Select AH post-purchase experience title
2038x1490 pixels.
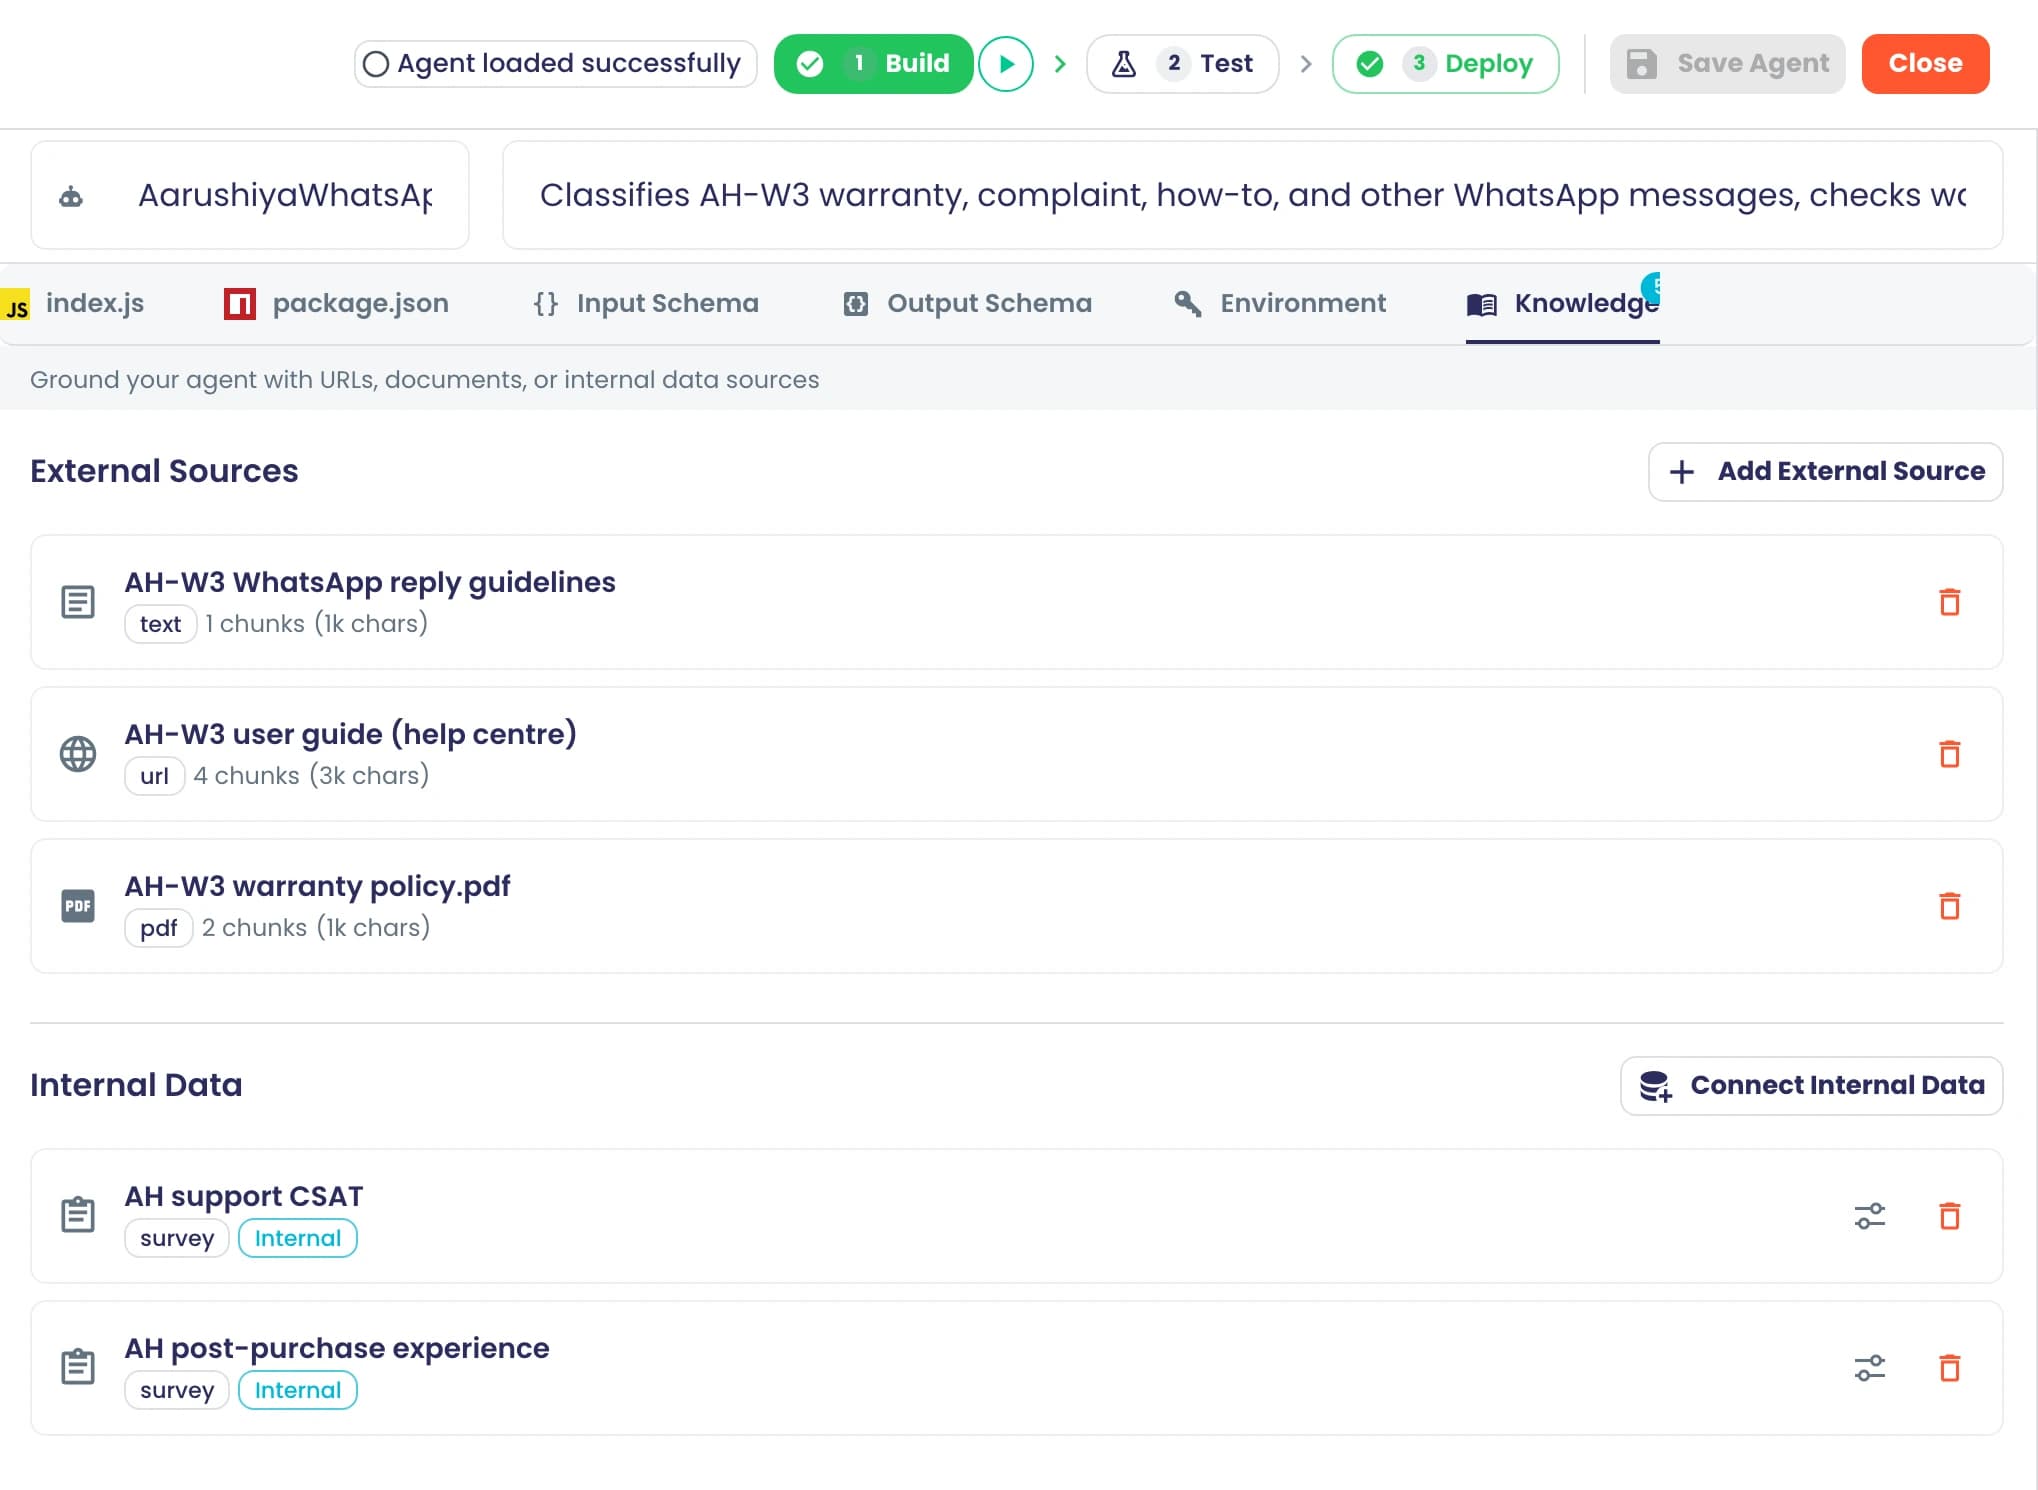coord(337,1348)
